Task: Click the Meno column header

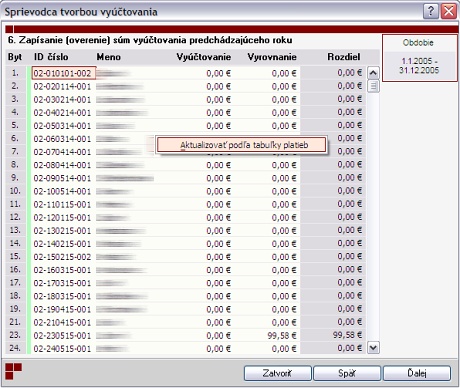Action: [x=109, y=57]
